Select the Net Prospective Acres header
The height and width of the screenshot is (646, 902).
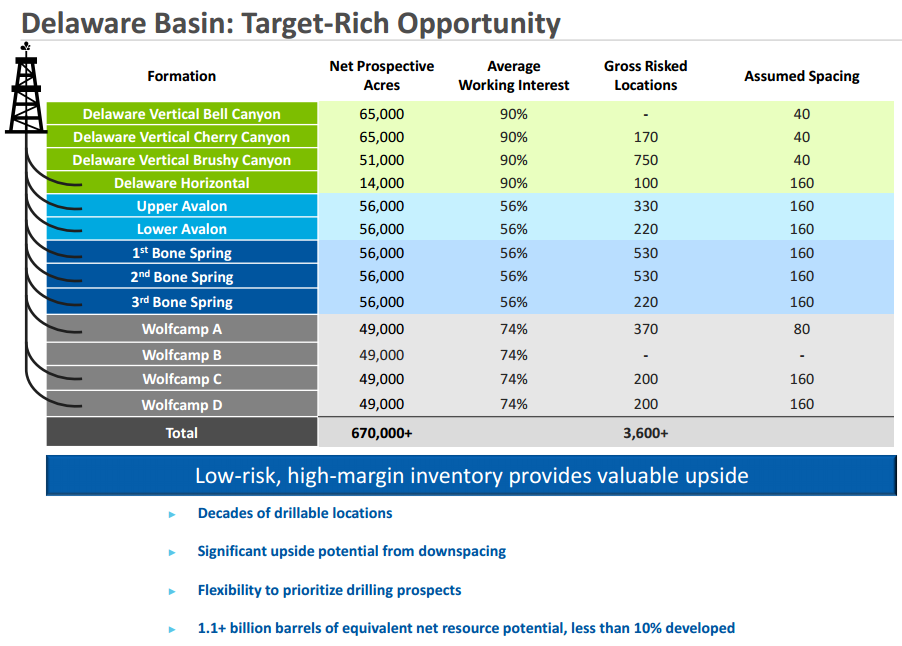pos(381,76)
